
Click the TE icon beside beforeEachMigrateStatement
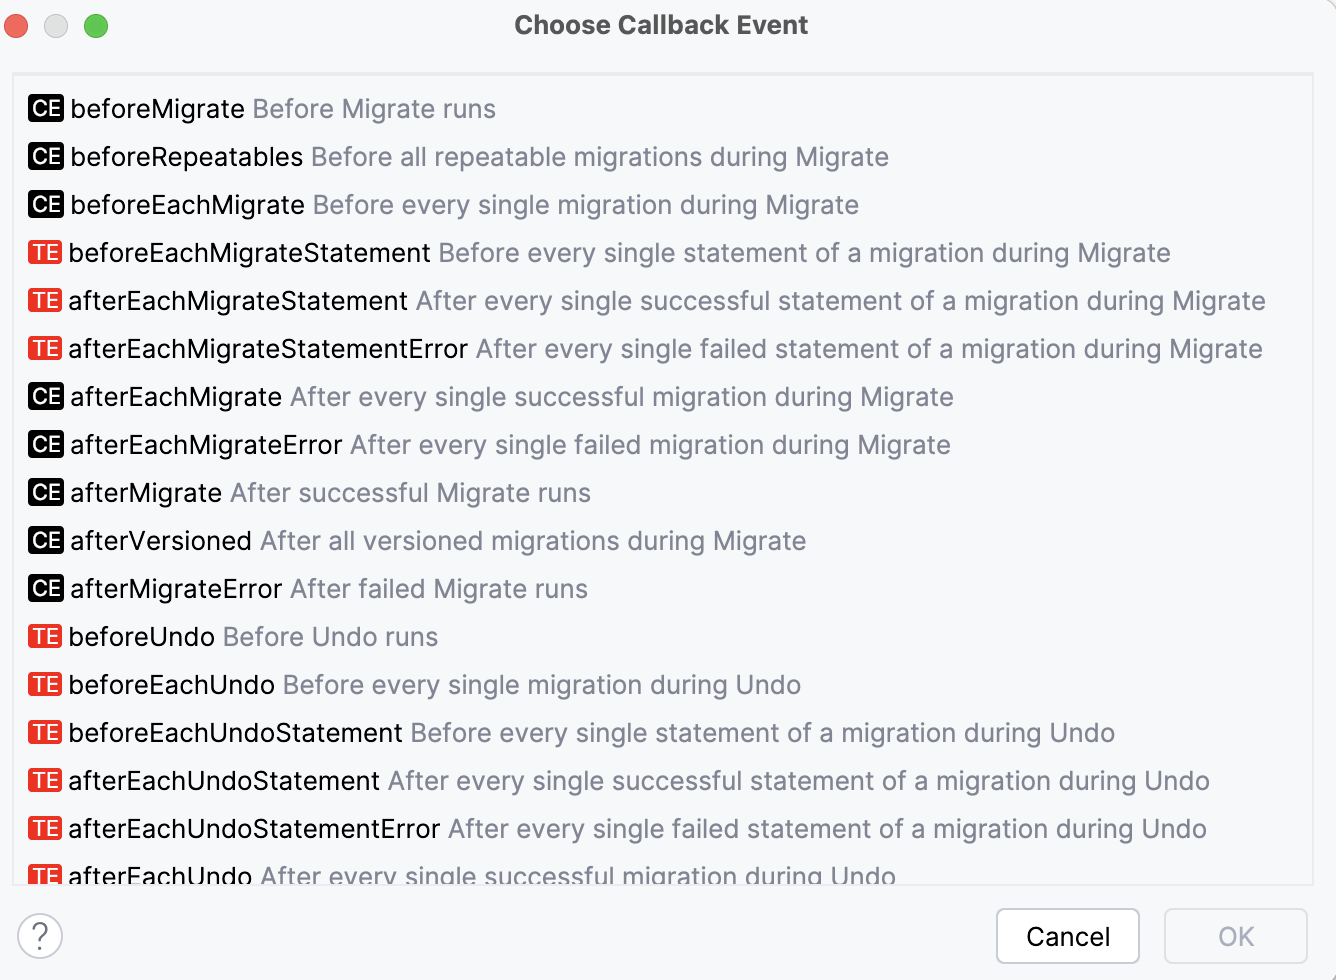pos(45,253)
